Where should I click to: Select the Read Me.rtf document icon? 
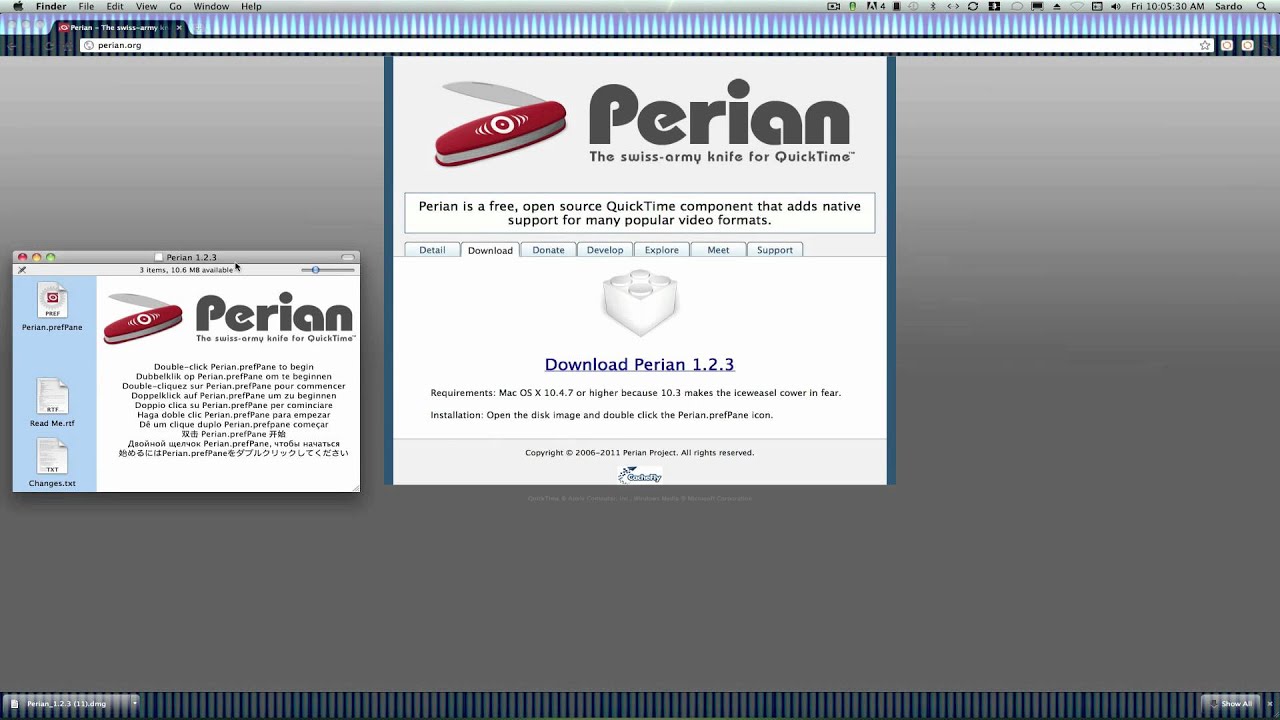point(52,396)
